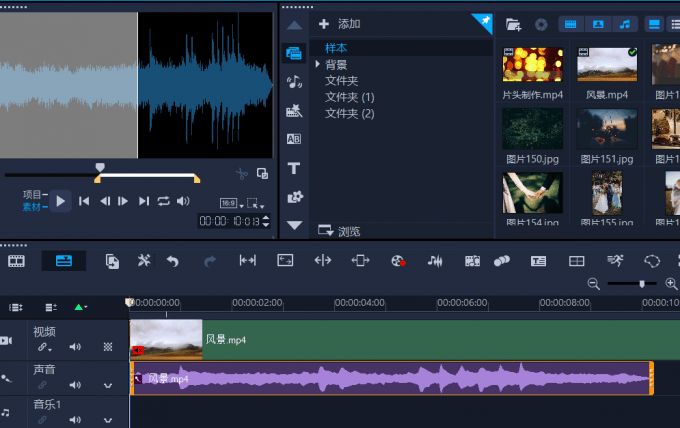Switch library to thumbnail view
The width and height of the screenshot is (680, 428).
654,24
